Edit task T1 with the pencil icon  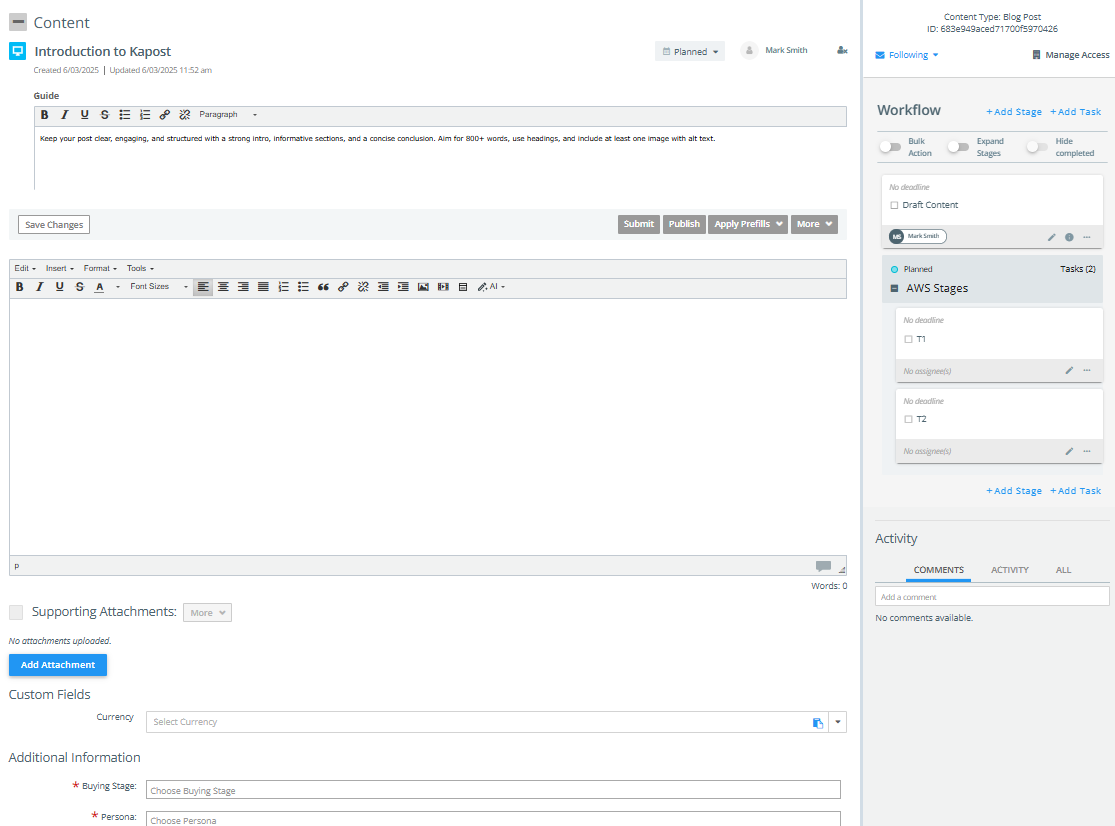pos(1069,370)
